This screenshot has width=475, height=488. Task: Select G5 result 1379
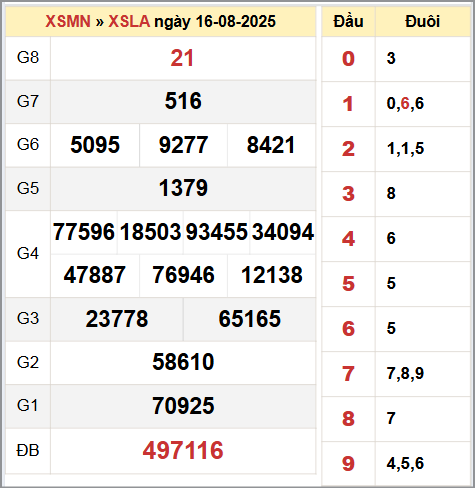[183, 188]
